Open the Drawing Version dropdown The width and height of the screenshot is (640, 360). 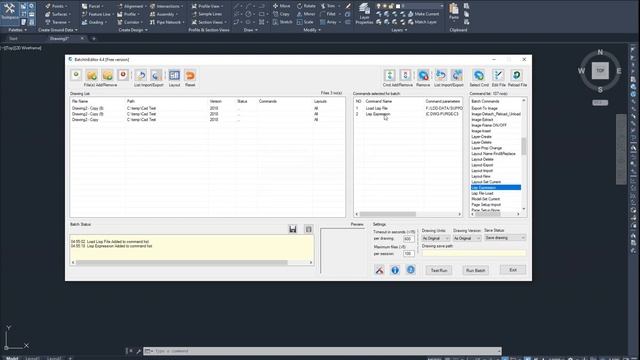[467, 238]
